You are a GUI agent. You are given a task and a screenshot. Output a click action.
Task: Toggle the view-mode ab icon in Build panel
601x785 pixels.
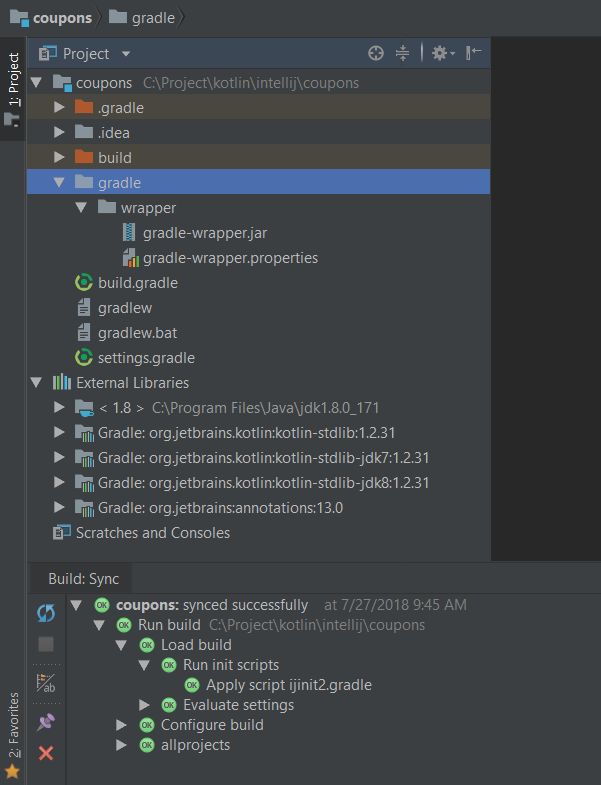(x=46, y=683)
